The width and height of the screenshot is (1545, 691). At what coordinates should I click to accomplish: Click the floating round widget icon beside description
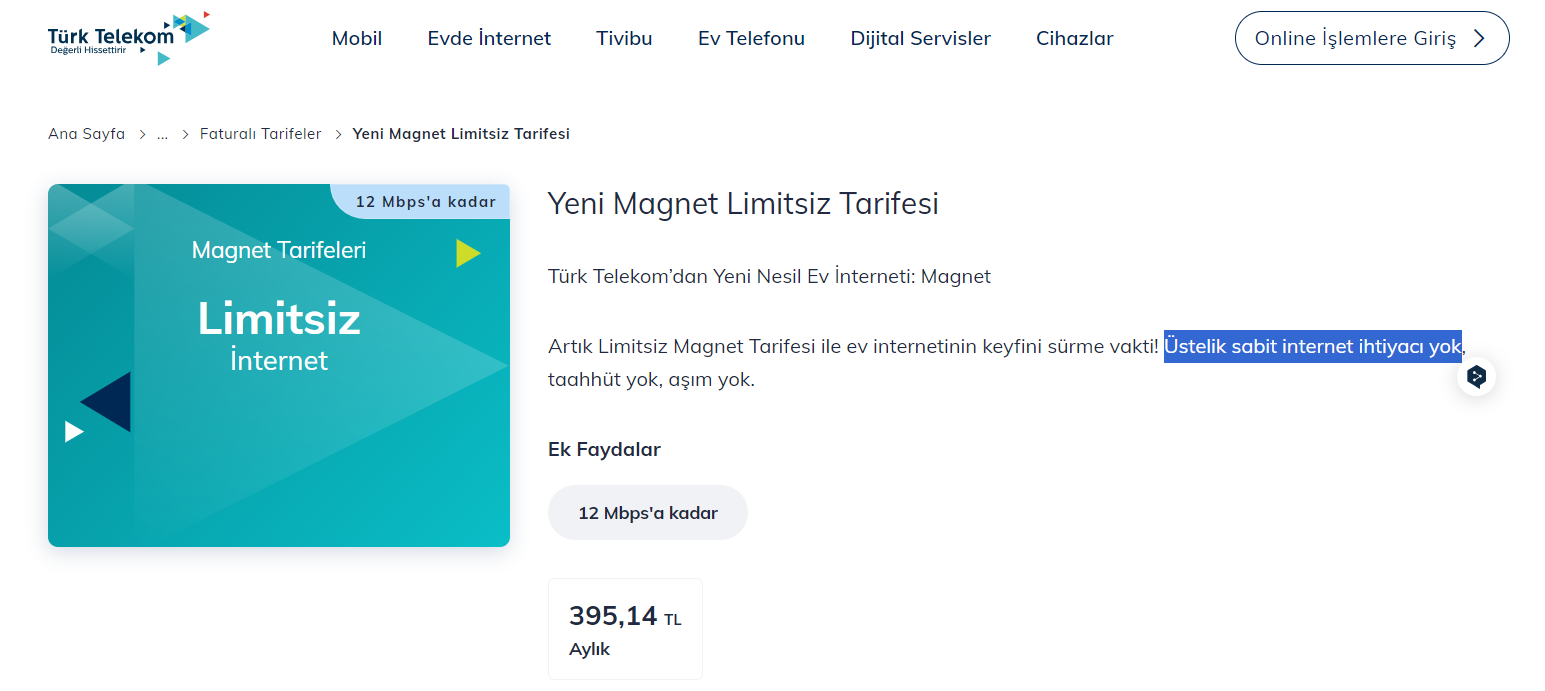(1477, 377)
